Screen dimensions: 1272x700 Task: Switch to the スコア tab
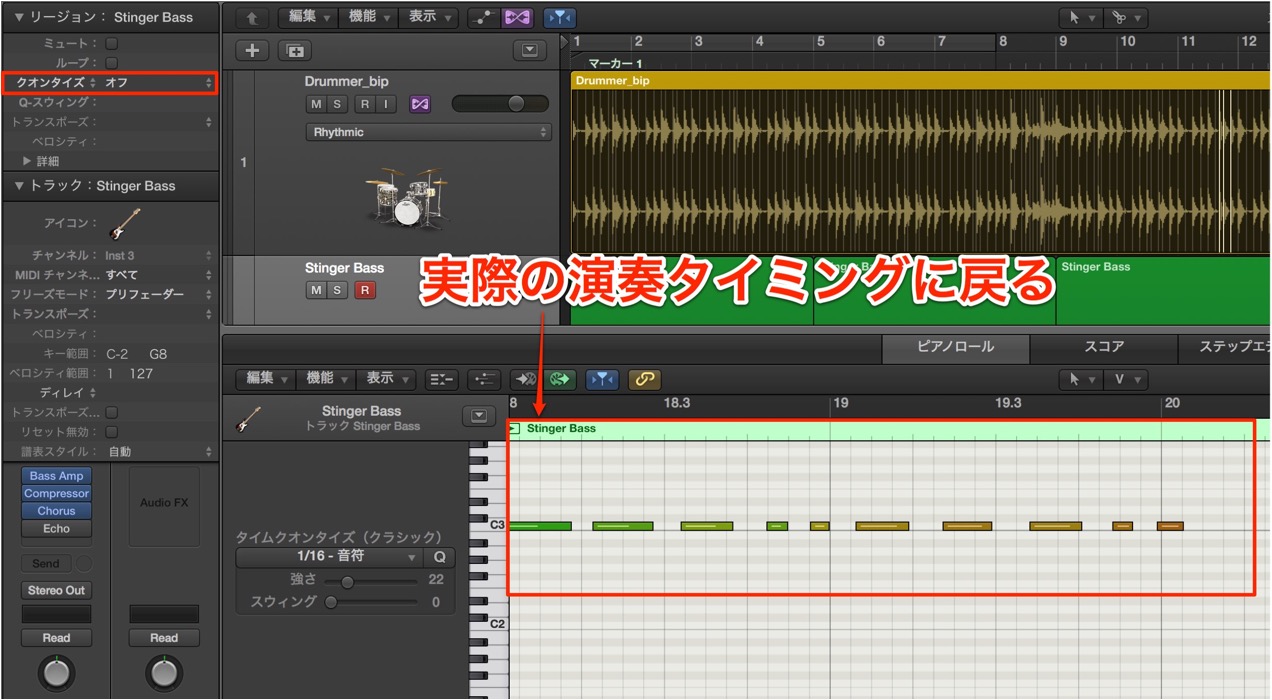pyautogui.click(x=1105, y=347)
